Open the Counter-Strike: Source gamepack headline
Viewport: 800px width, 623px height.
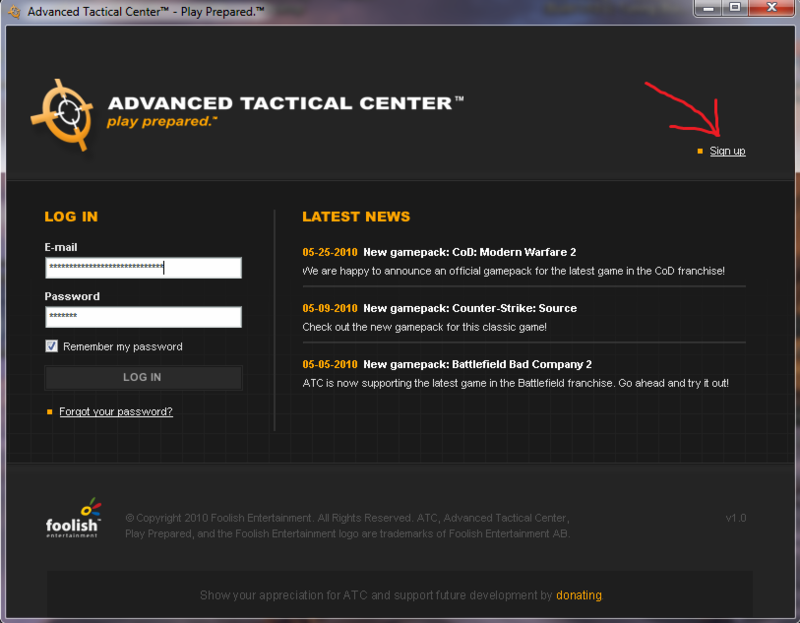click(470, 308)
